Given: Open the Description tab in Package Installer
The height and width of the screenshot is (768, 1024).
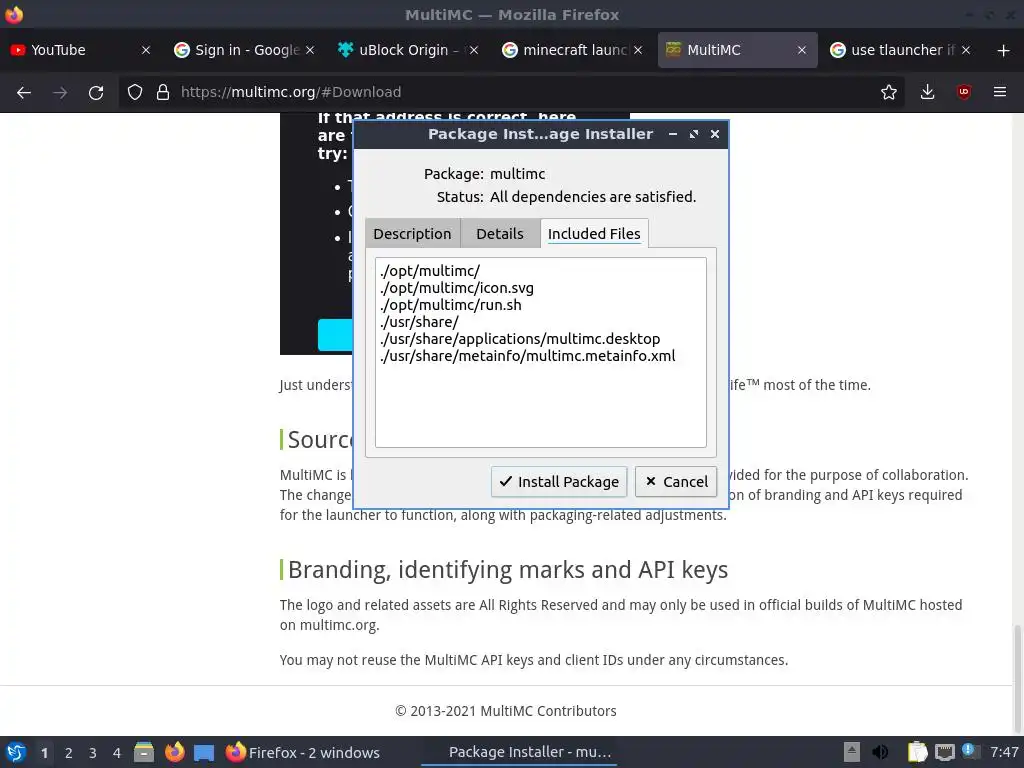Looking at the screenshot, I should [x=412, y=234].
